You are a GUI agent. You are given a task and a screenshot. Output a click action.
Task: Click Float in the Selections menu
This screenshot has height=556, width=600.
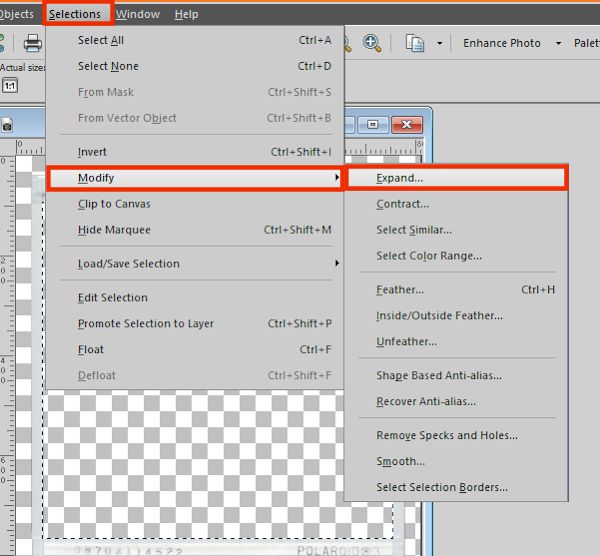tap(195, 349)
